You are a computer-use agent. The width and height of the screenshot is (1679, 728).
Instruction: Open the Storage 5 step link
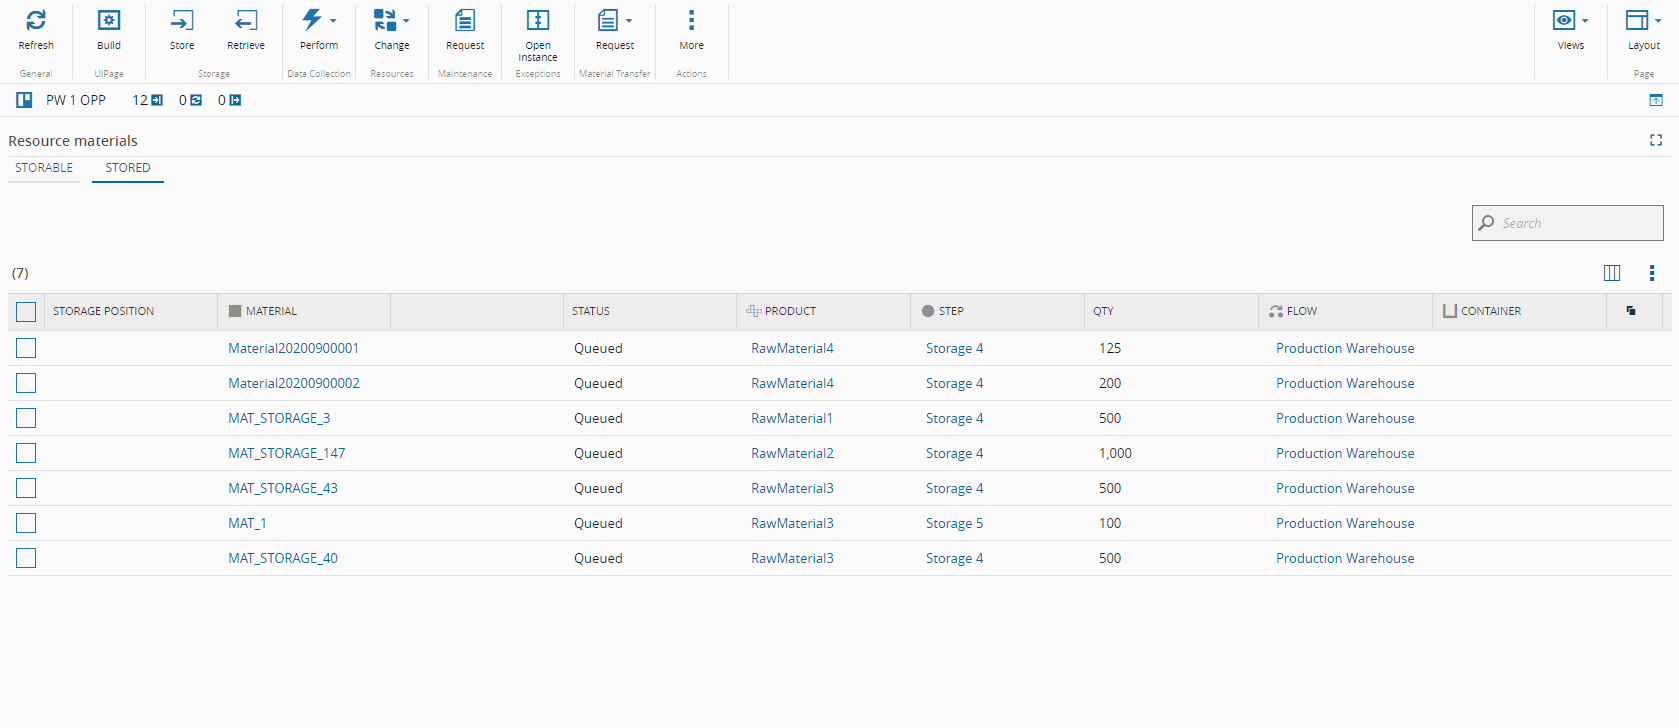955,523
